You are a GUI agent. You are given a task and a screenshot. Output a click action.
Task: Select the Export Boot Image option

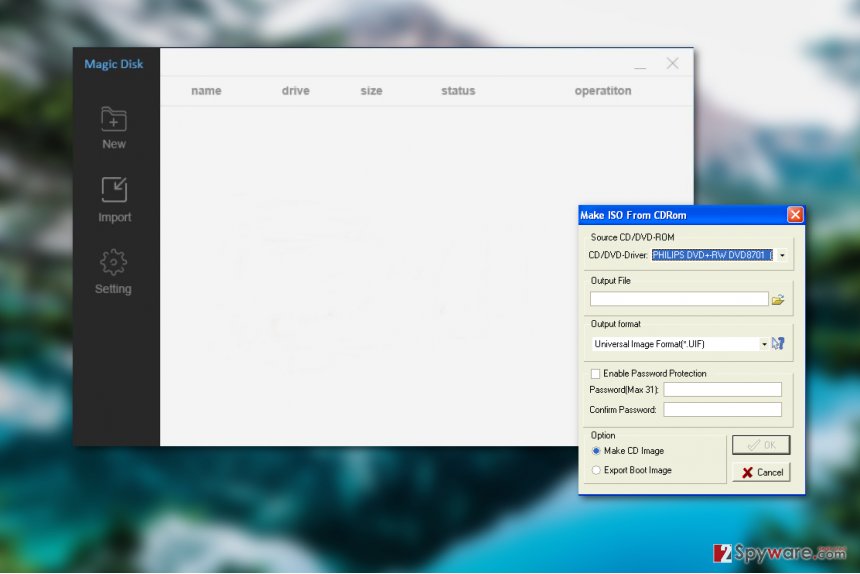pos(597,470)
